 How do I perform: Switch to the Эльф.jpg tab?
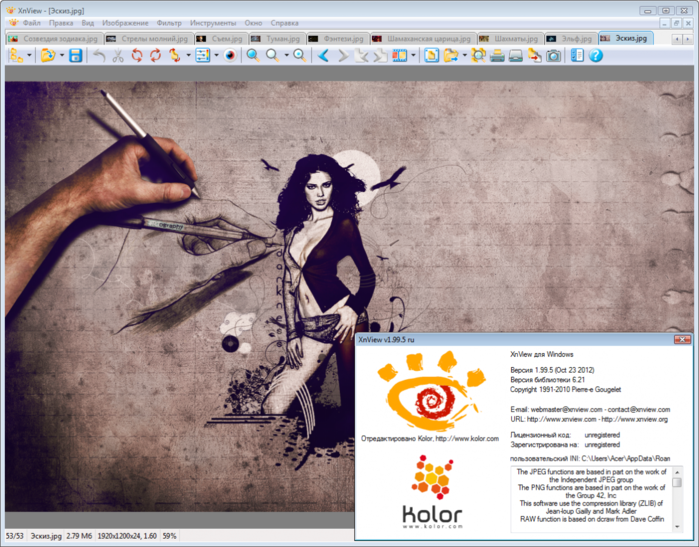pos(572,39)
